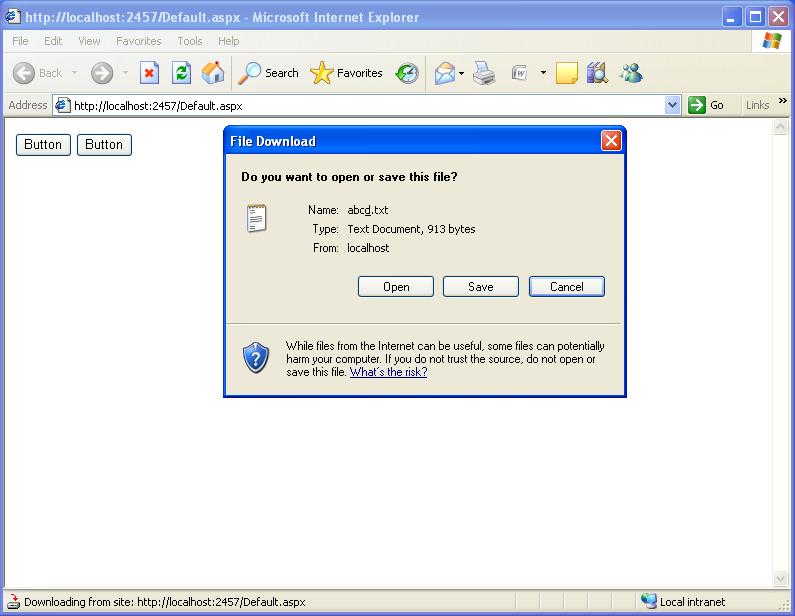Open the Edit button dropdown arrow
The height and width of the screenshot is (616, 795).
(x=543, y=73)
